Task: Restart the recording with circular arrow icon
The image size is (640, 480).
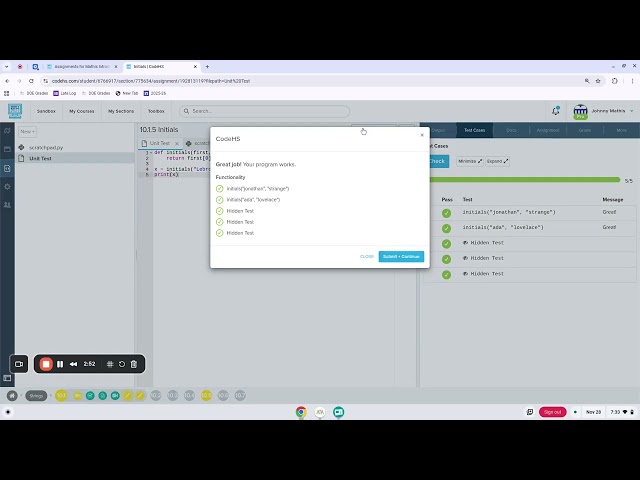Action: [122, 364]
